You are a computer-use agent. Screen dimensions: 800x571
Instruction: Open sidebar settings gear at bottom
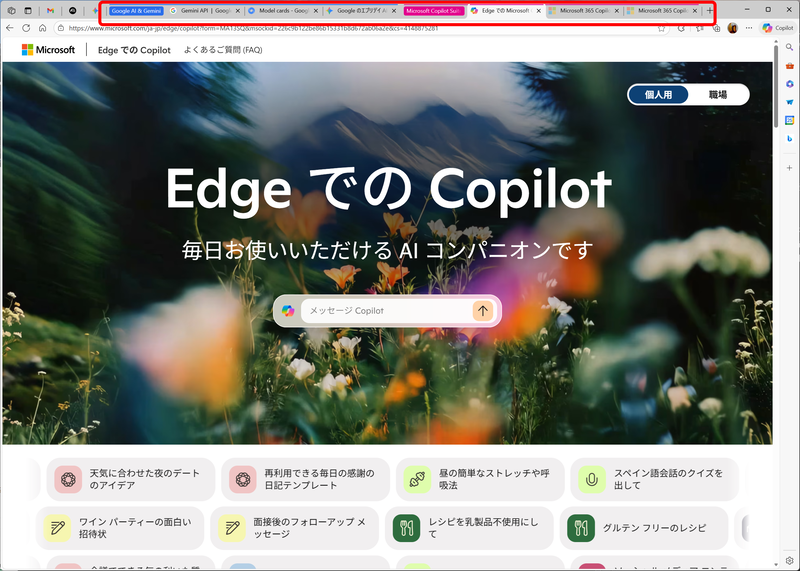pyautogui.click(x=789, y=561)
